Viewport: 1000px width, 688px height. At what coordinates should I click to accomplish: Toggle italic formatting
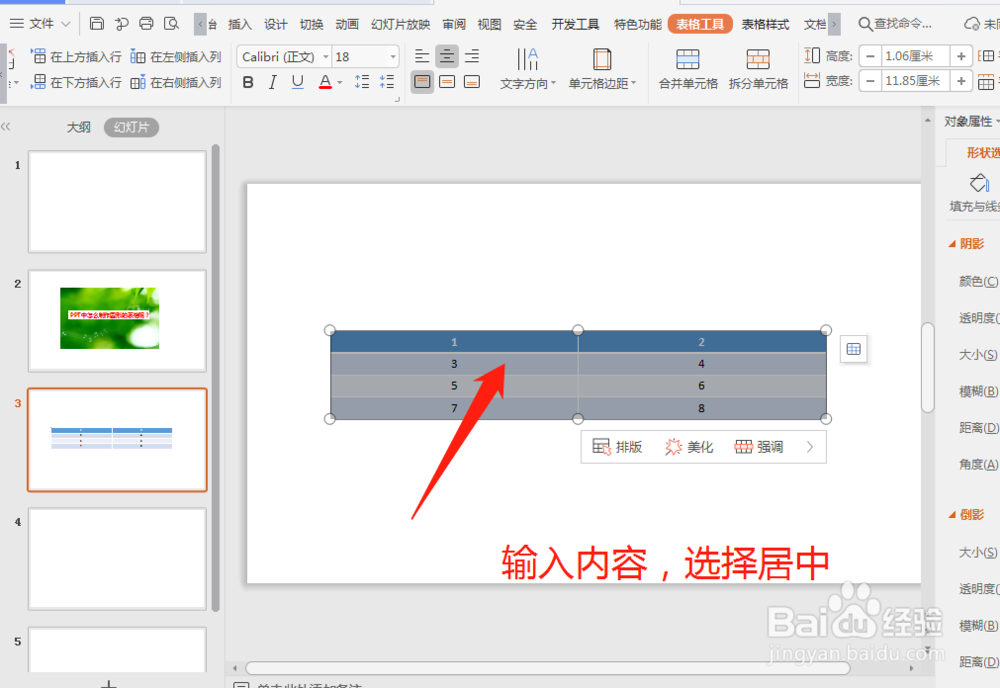pyautogui.click(x=272, y=81)
